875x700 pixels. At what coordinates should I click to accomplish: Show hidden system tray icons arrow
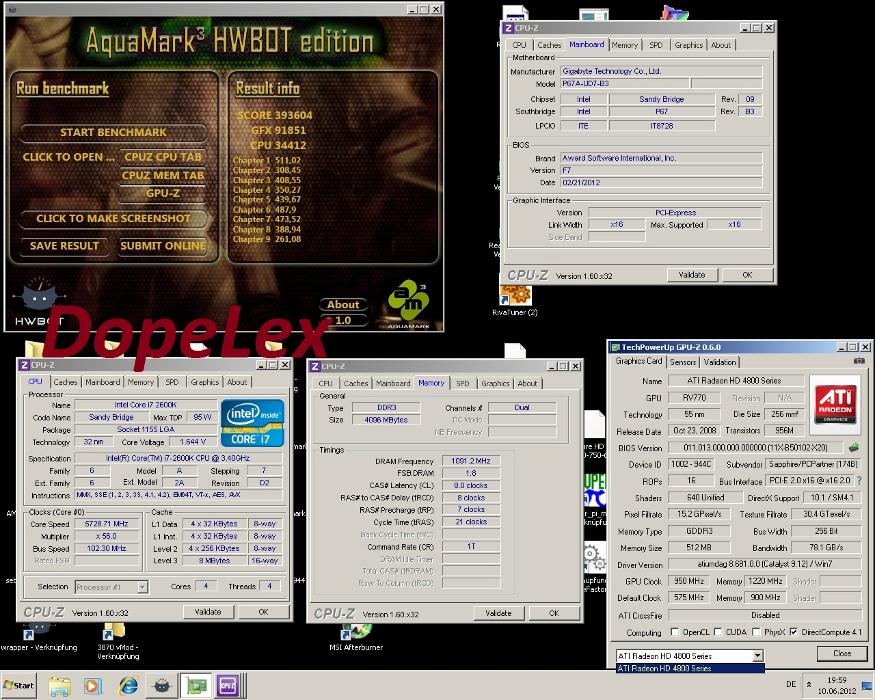point(809,684)
